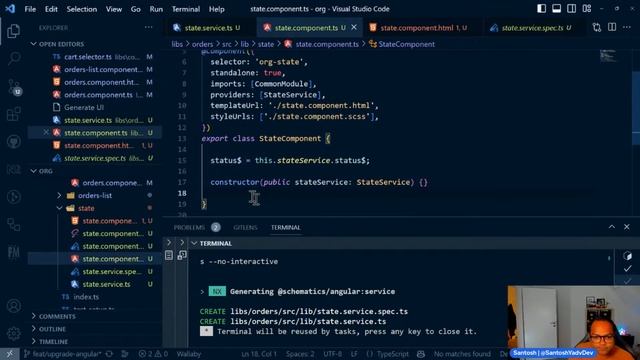Click the feat/upgrade-angular branch in status bar
The height and width of the screenshot is (360, 640).
(62, 354)
